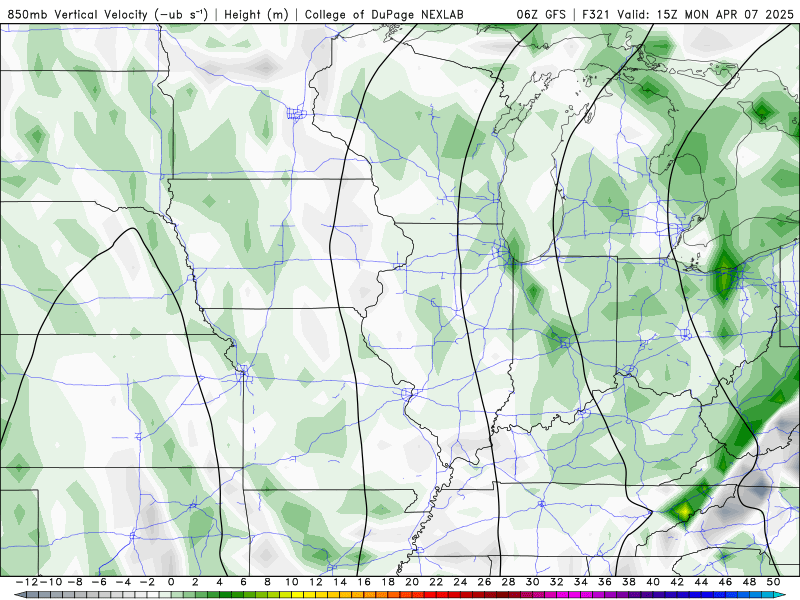
Task: Click the 'Valid: 15Z MON APR 07 2025' text
Action: 706,14
